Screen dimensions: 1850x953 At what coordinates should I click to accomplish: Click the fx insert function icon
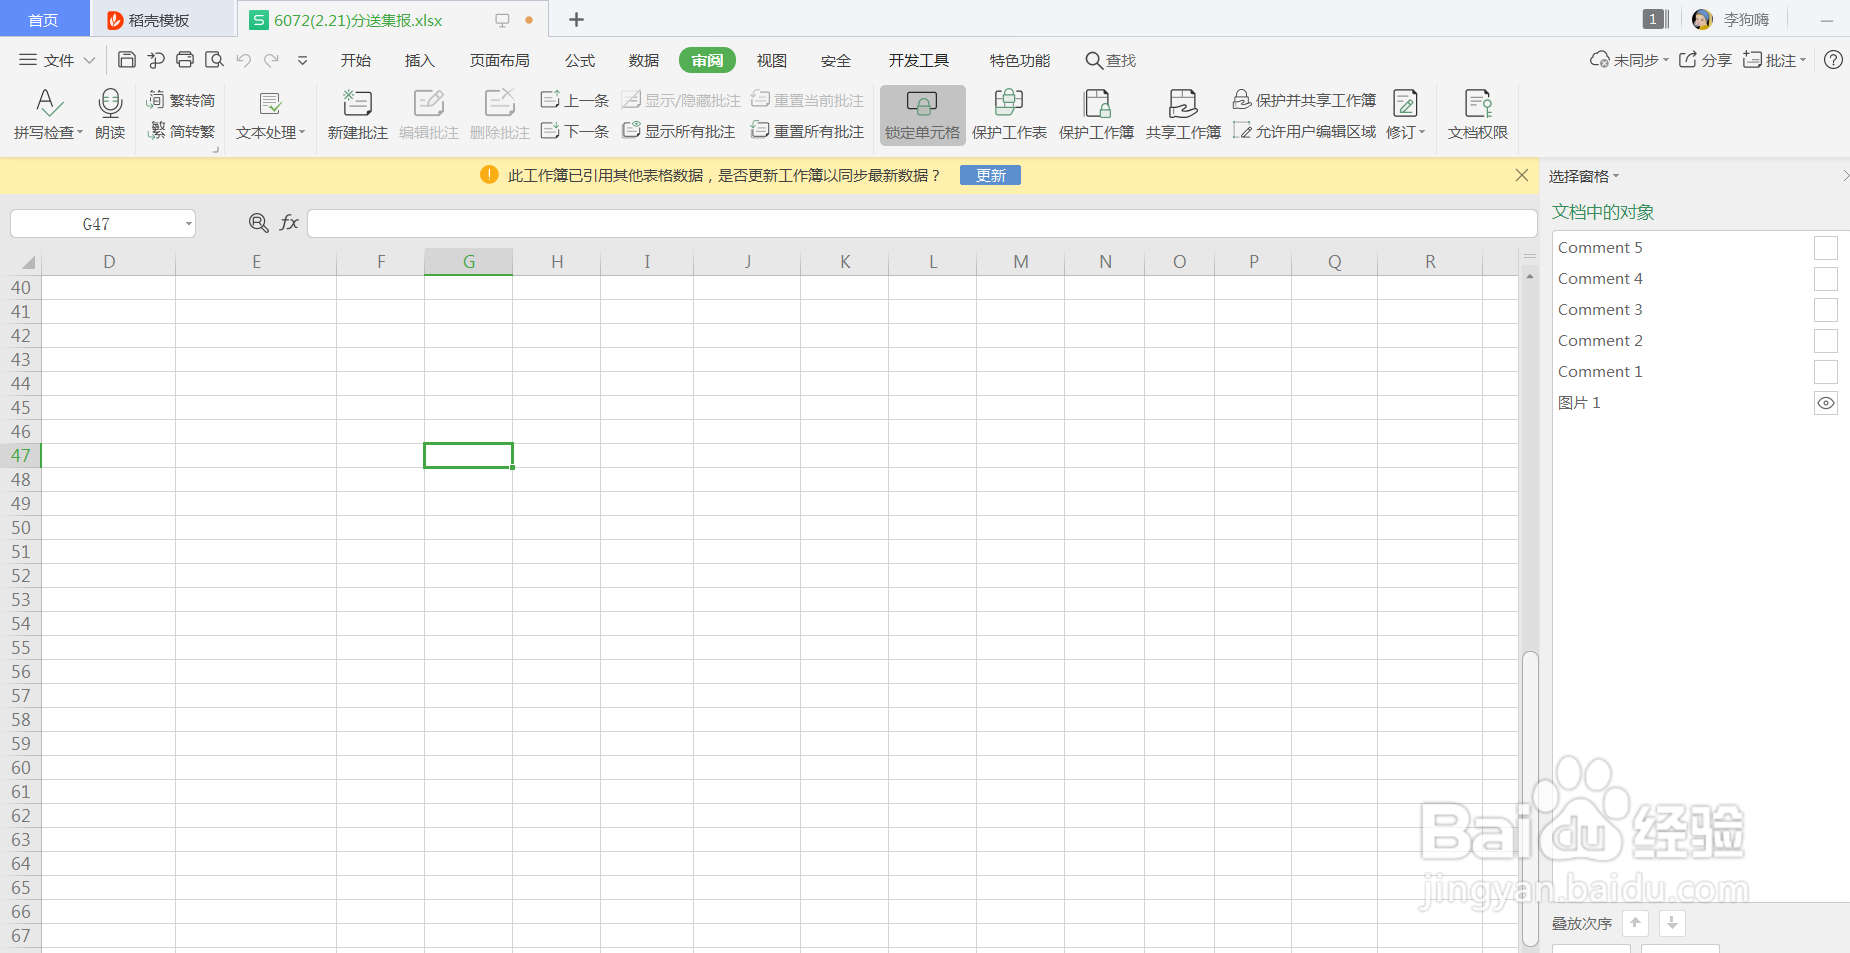point(289,223)
